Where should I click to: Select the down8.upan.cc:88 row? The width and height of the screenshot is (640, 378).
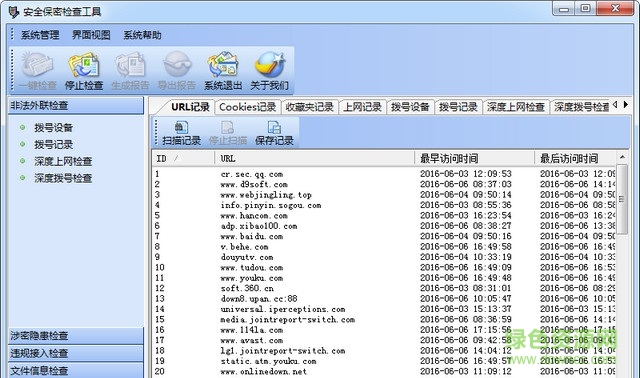[x=384, y=299]
